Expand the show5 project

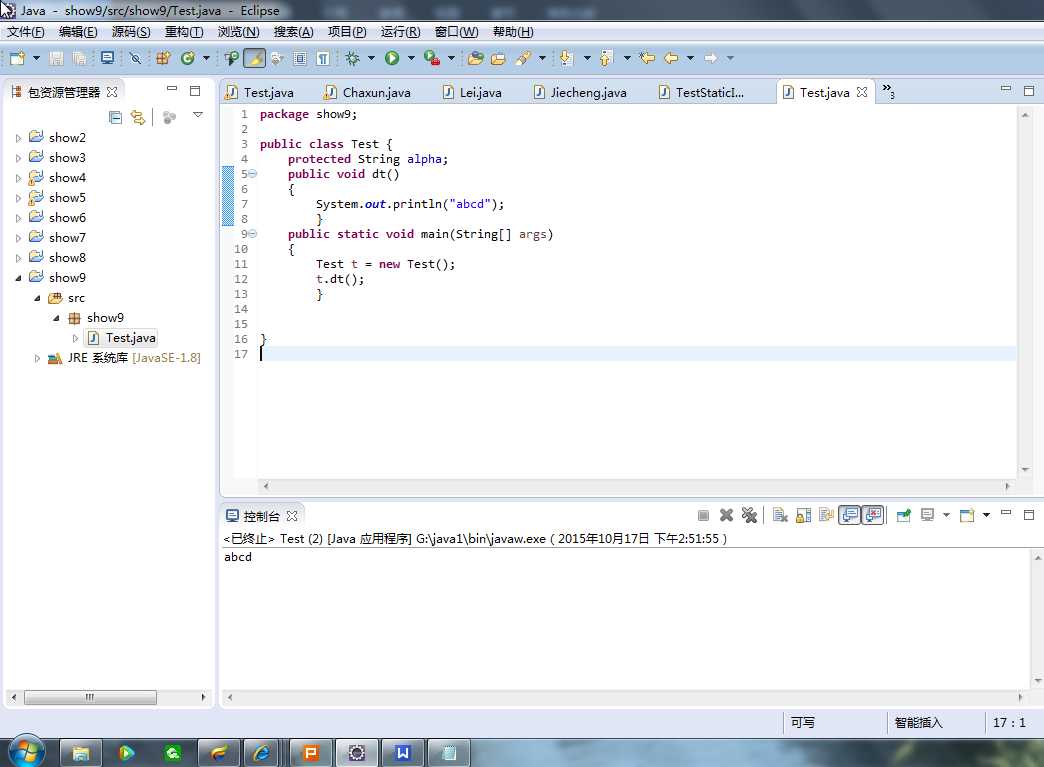click(x=19, y=198)
